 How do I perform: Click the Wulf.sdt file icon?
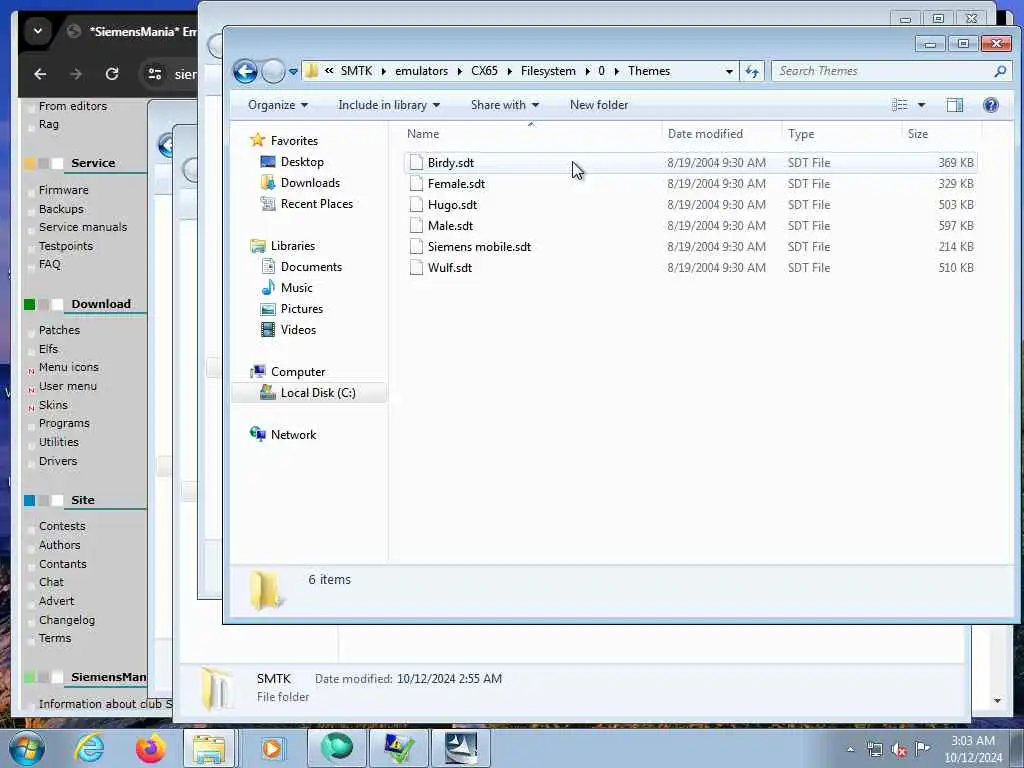point(416,267)
